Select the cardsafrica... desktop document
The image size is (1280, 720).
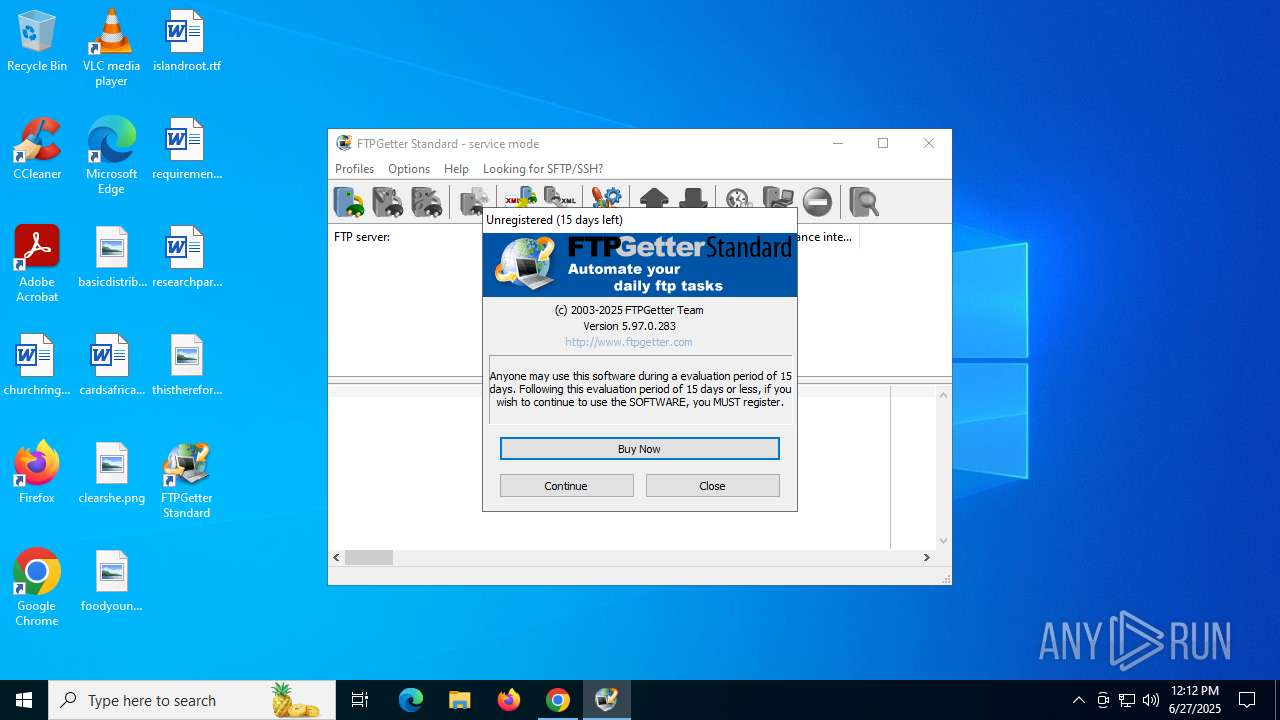pos(111,366)
